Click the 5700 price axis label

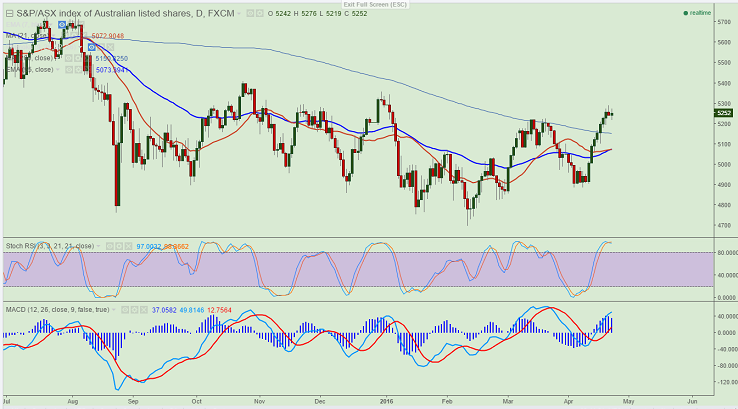[x=723, y=22]
